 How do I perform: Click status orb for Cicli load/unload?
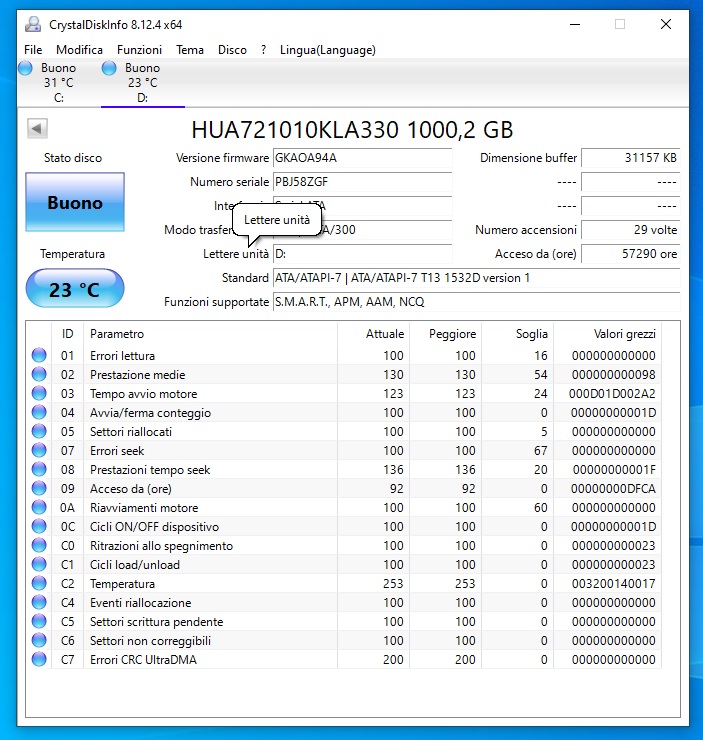(39, 564)
